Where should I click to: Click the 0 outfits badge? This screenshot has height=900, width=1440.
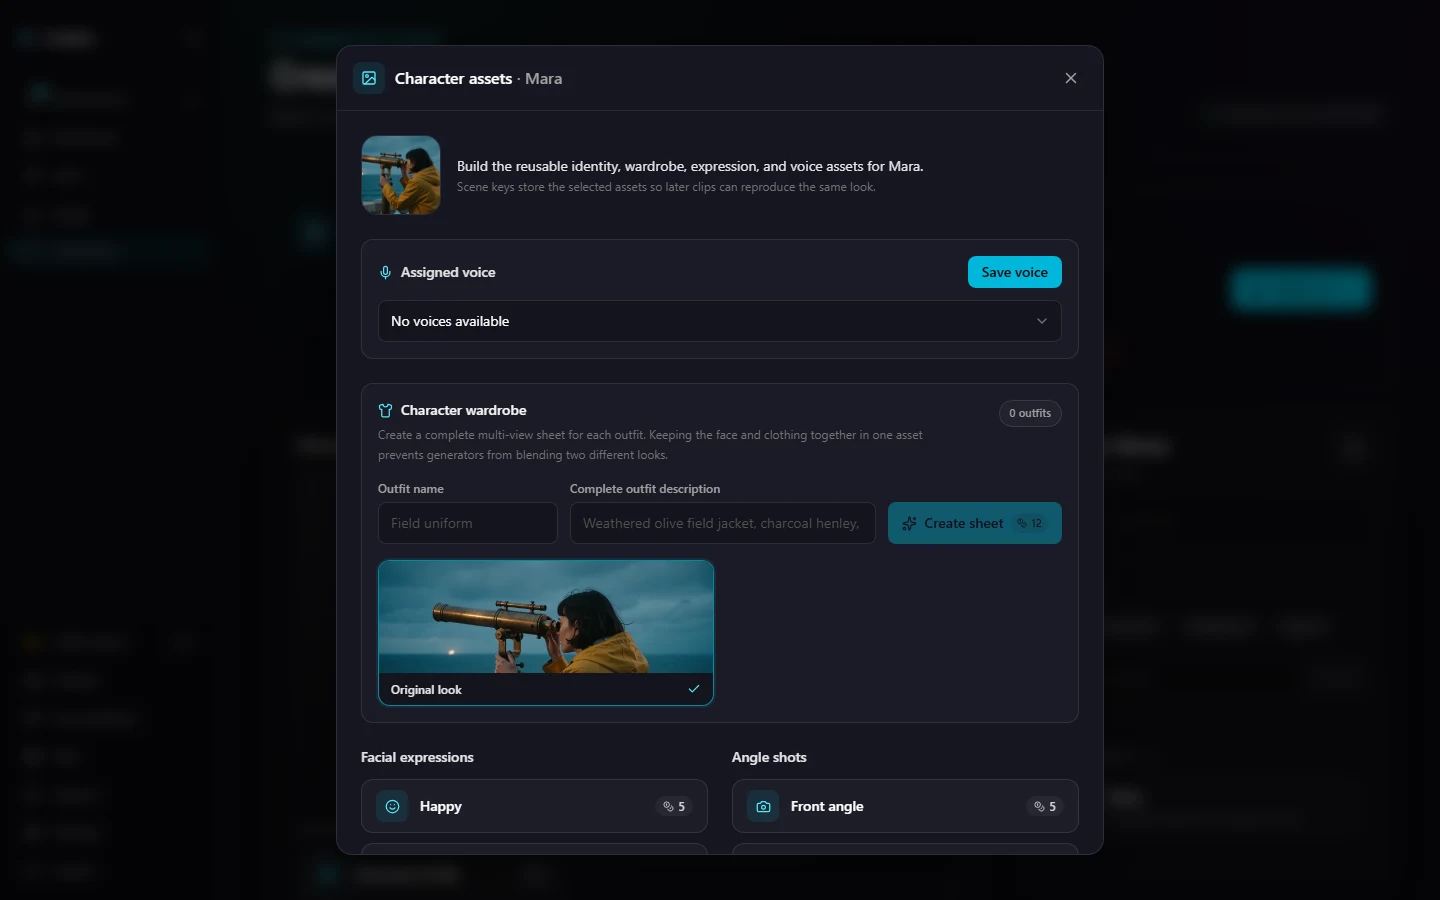[1030, 413]
